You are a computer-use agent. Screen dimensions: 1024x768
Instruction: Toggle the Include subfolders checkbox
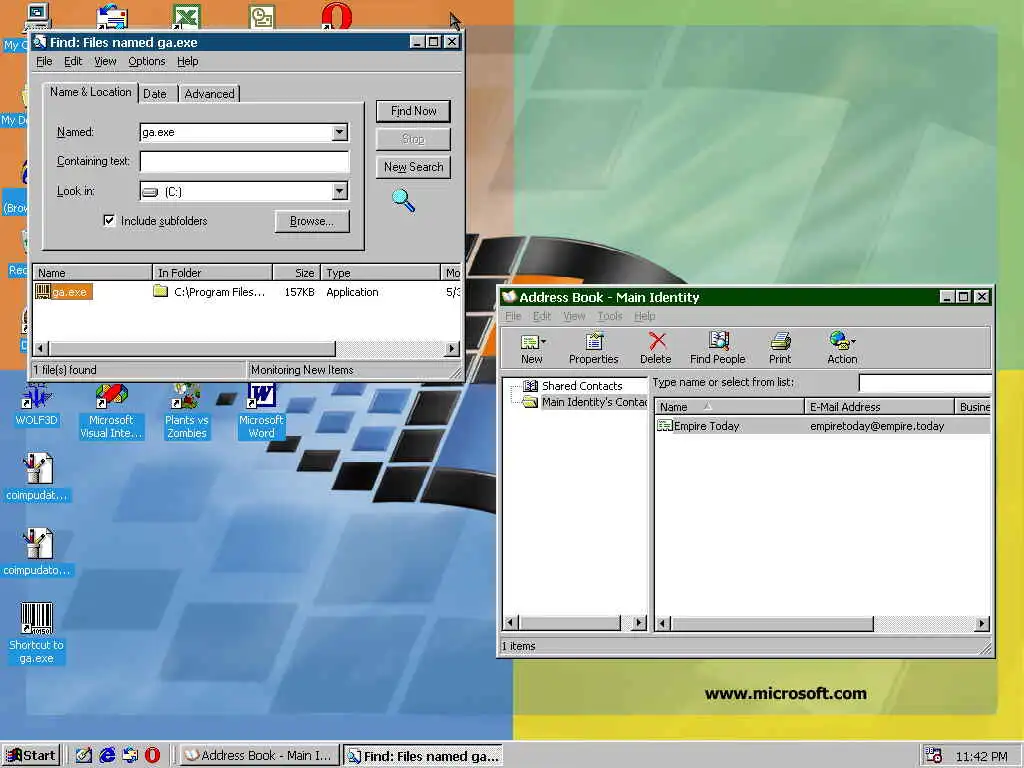tap(109, 220)
